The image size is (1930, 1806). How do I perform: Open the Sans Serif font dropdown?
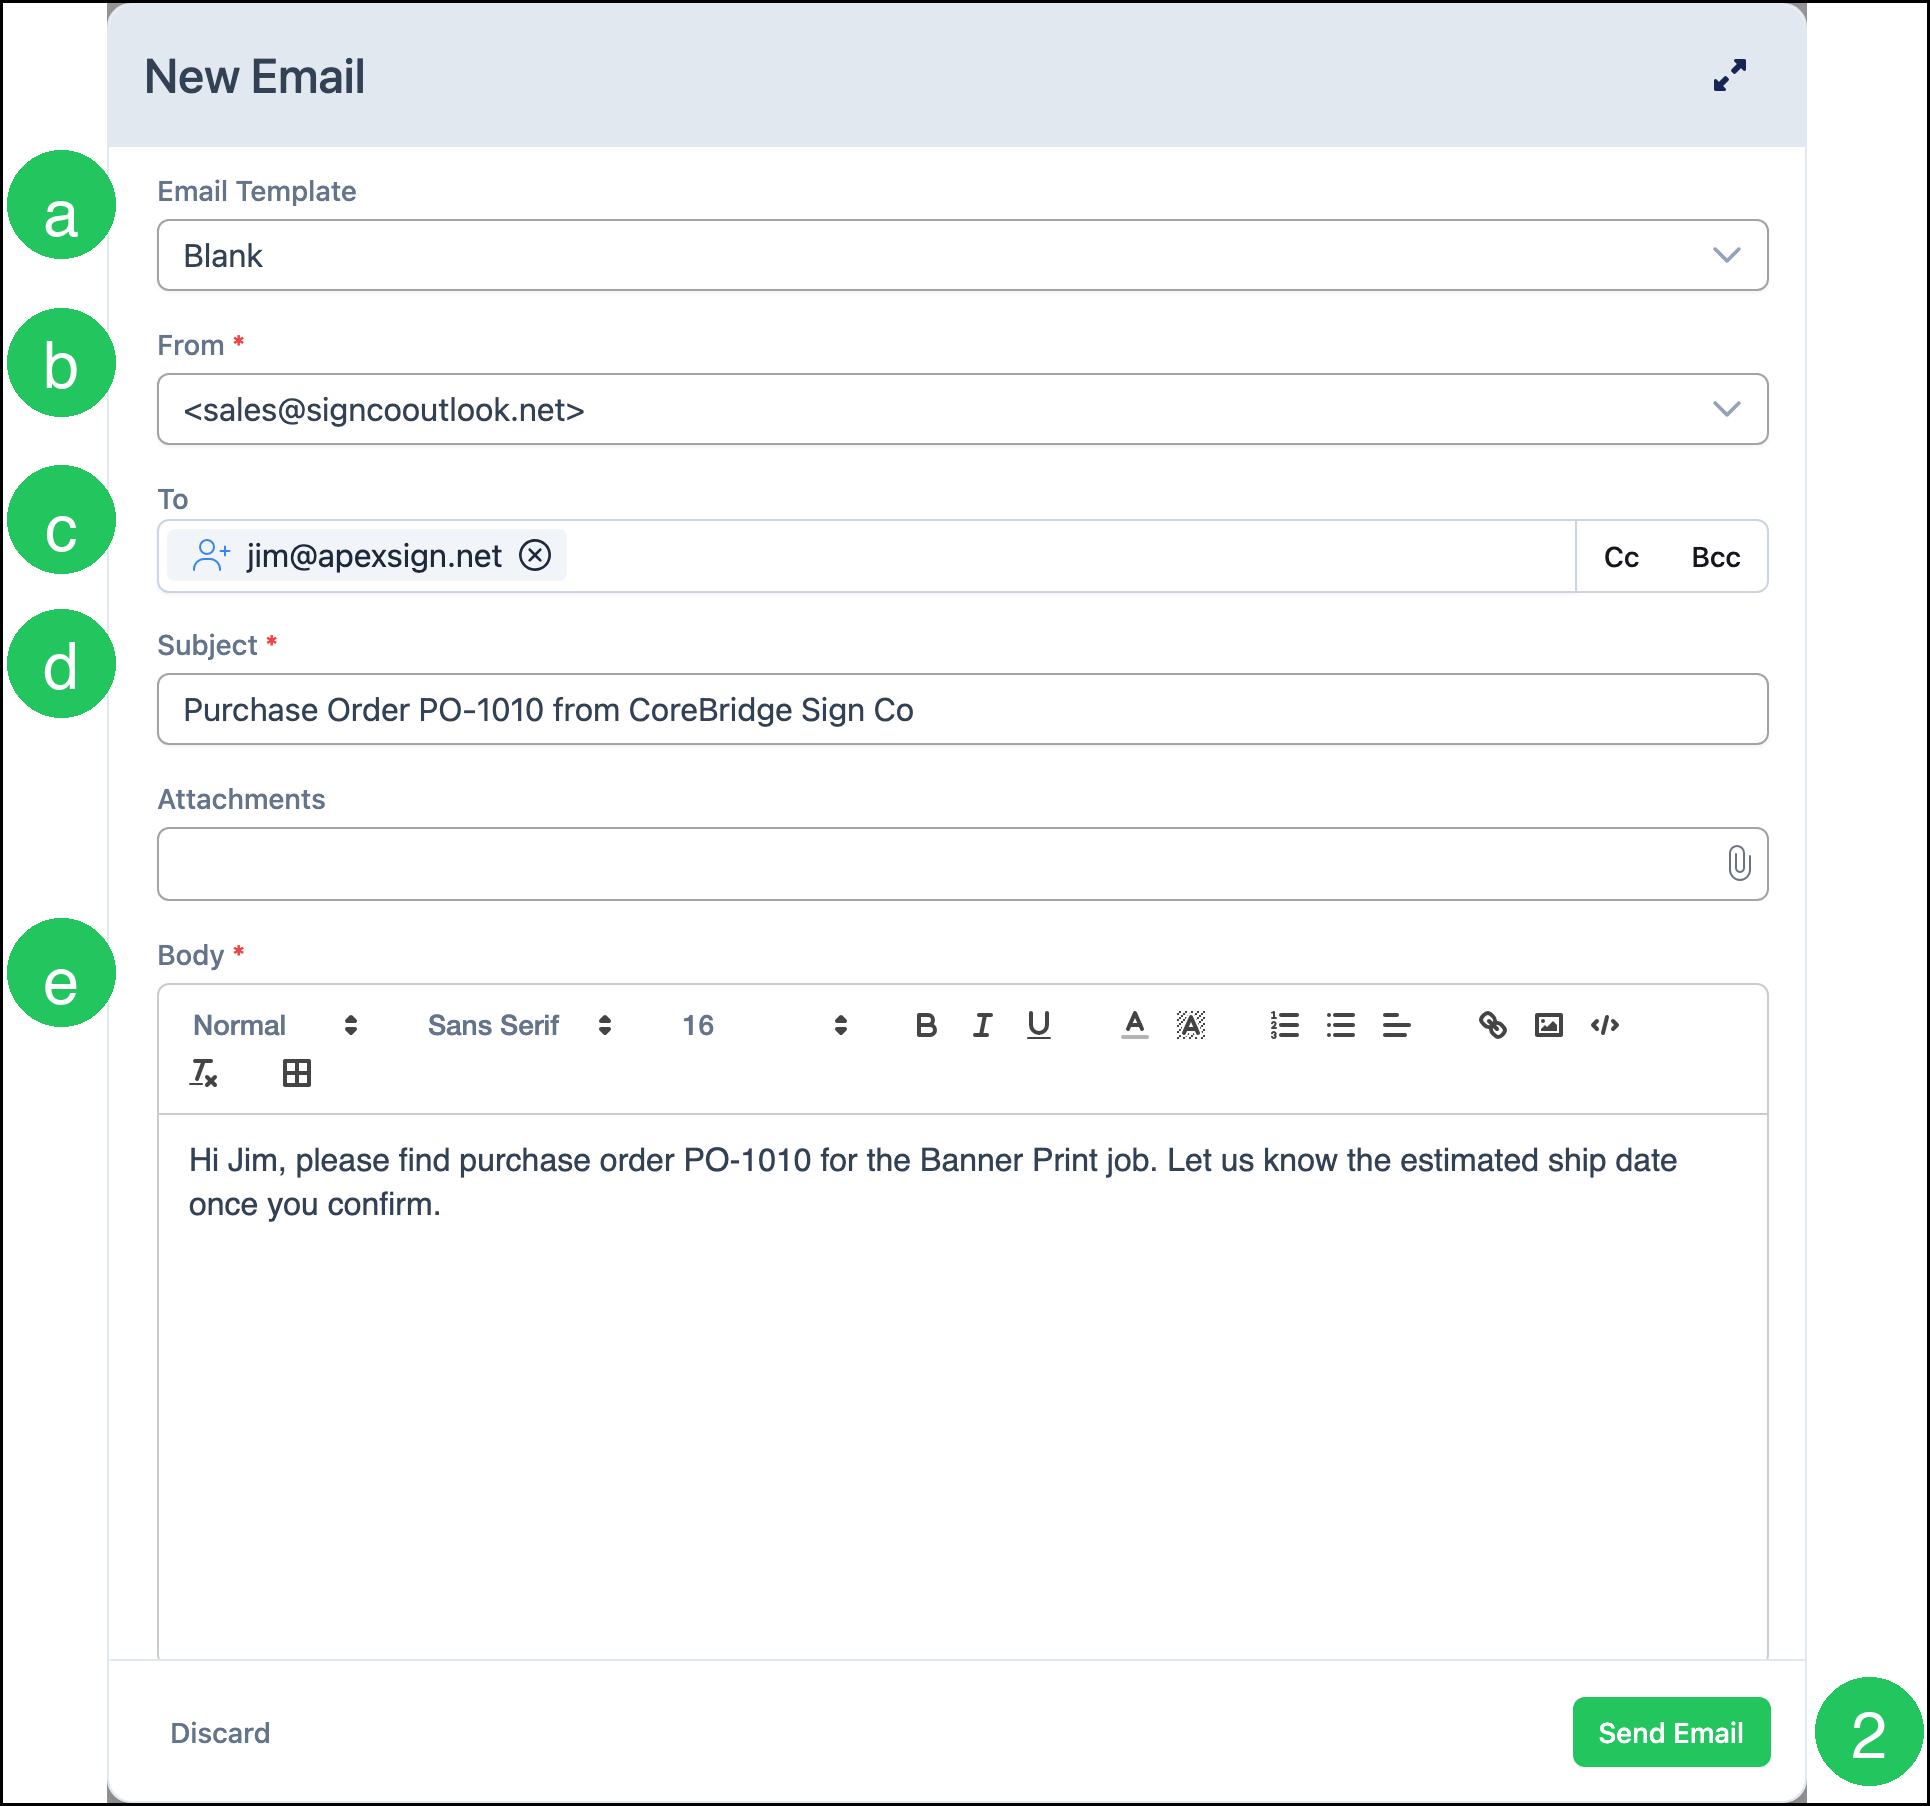(x=520, y=1025)
